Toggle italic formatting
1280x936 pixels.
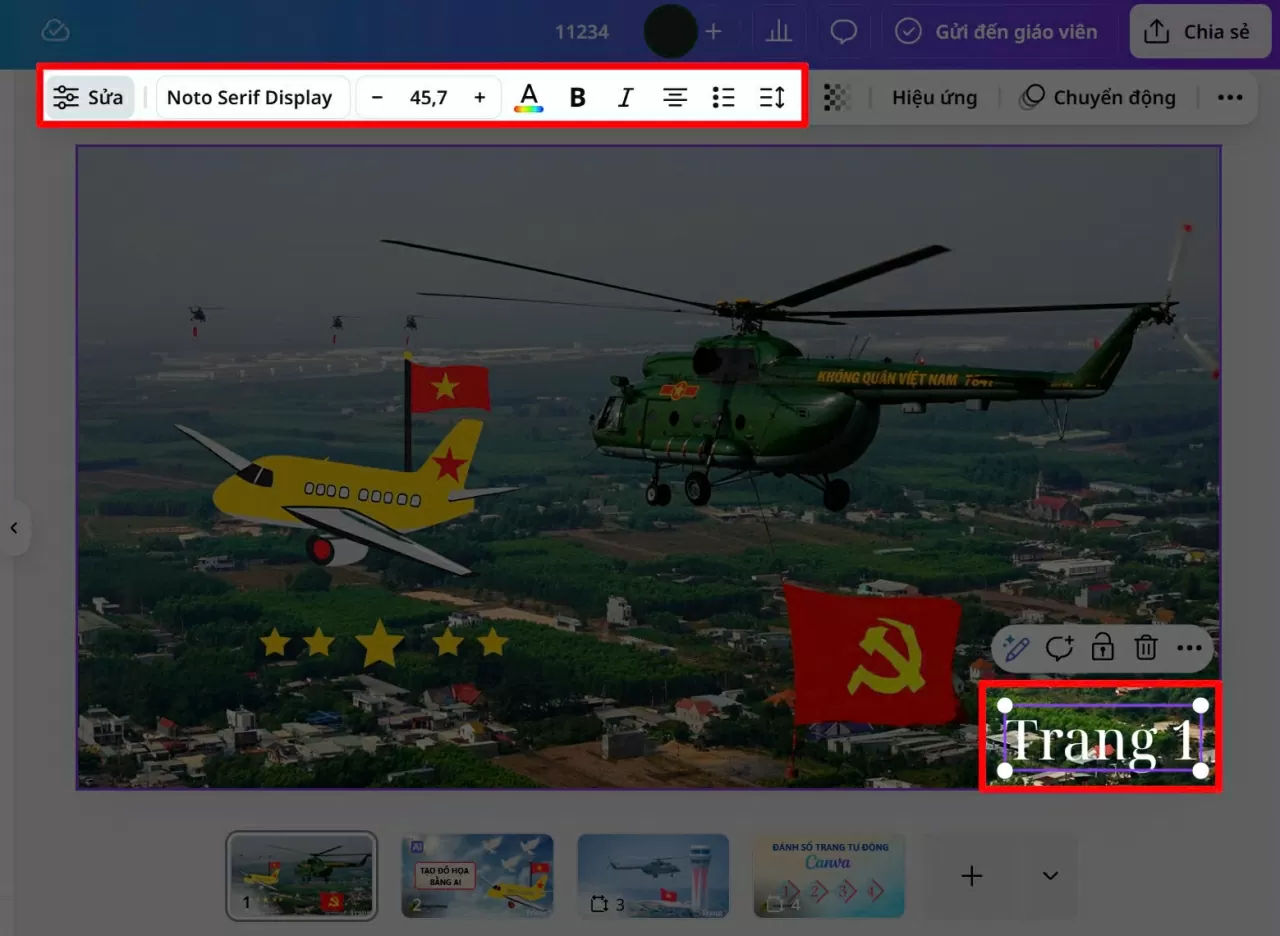point(625,97)
